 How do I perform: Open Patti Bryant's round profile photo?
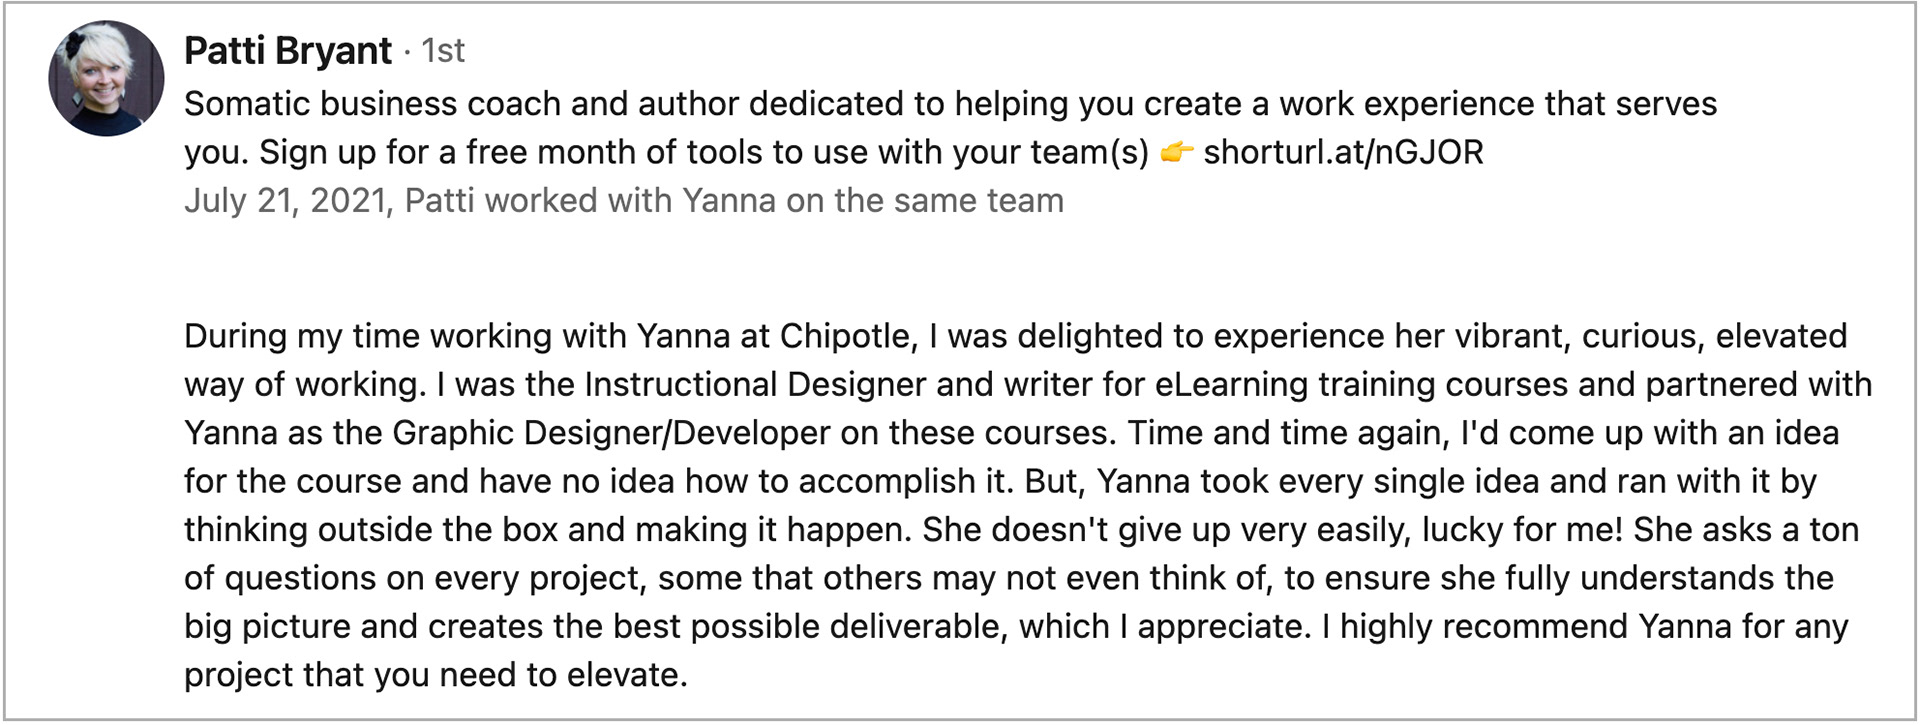[106, 78]
